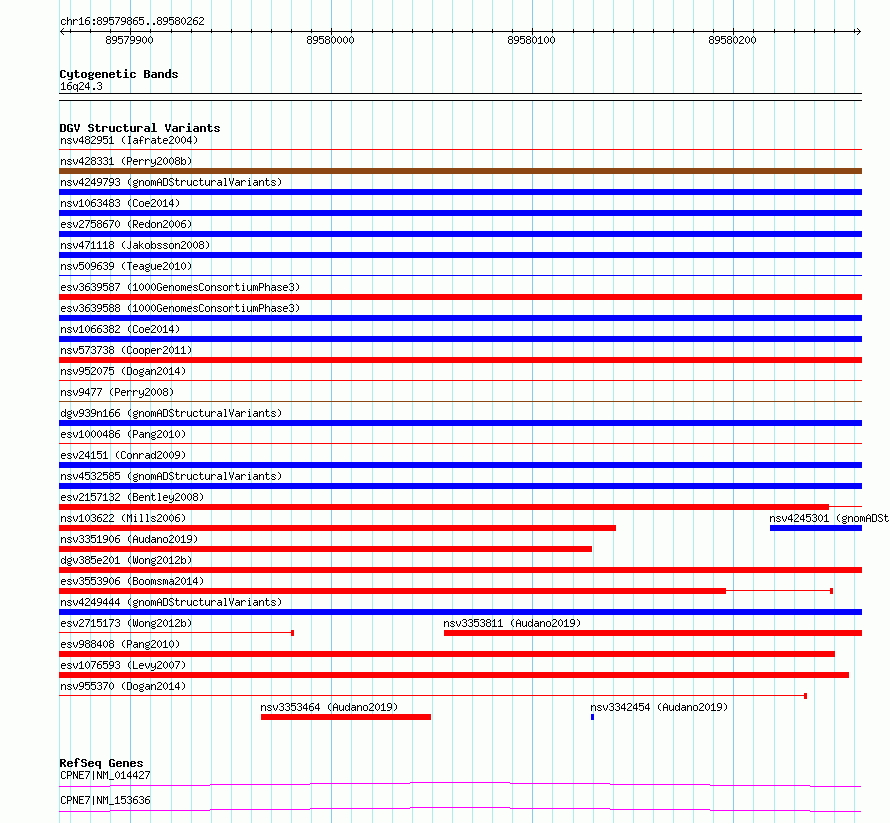
Task: Select esv988408 (Pang2010) variant label
Action: point(120,644)
